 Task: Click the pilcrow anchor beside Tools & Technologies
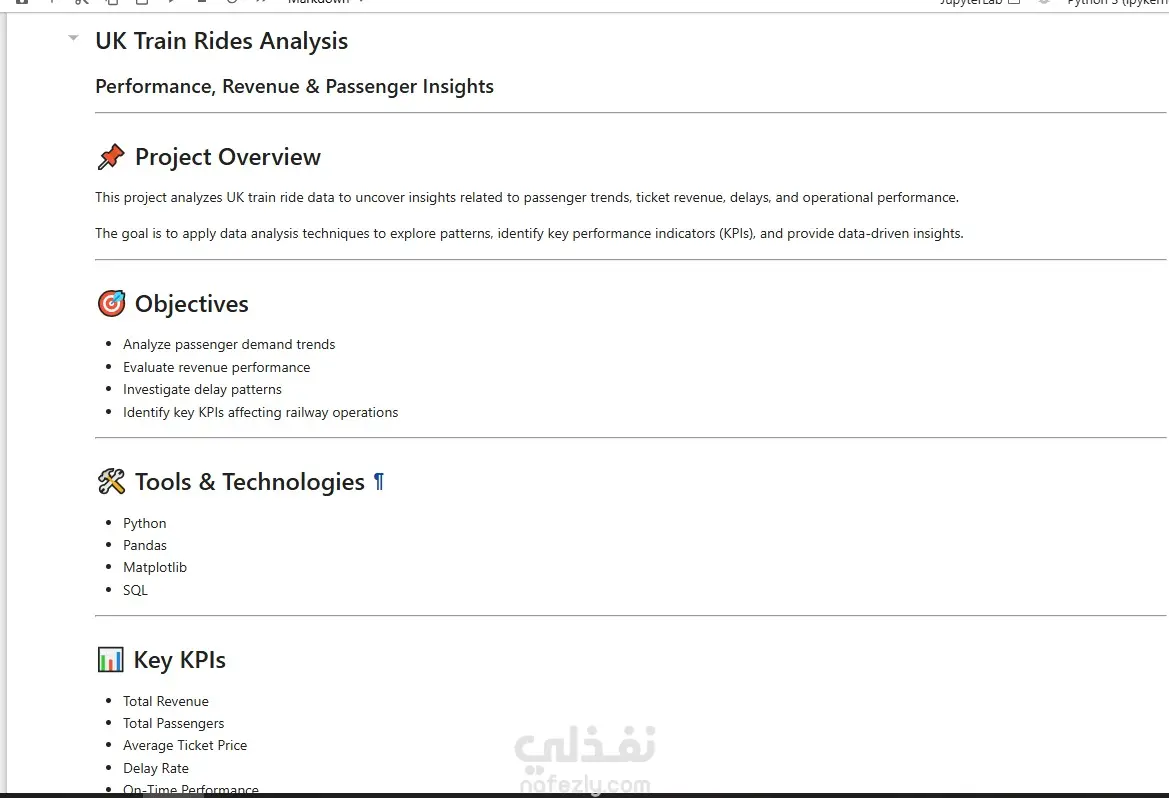point(379,482)
